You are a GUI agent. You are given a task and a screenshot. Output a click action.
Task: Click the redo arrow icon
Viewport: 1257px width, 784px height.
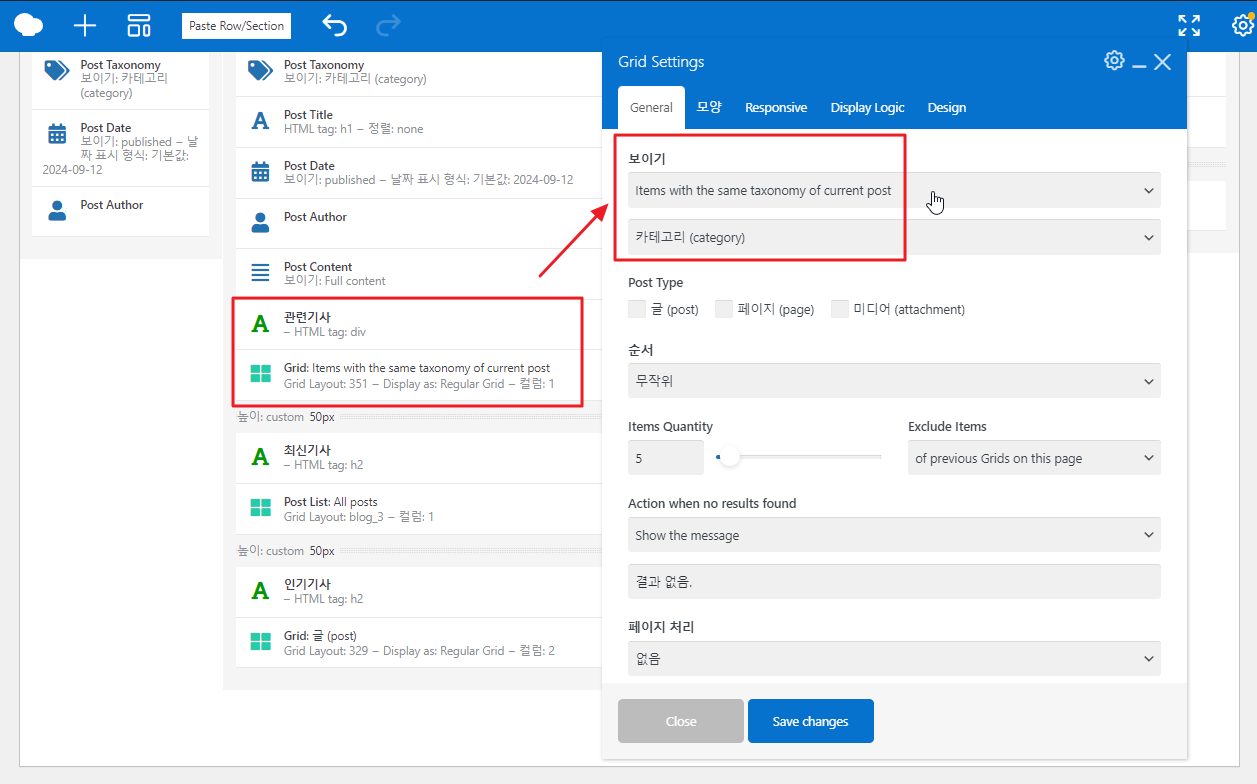click(388, 25)
